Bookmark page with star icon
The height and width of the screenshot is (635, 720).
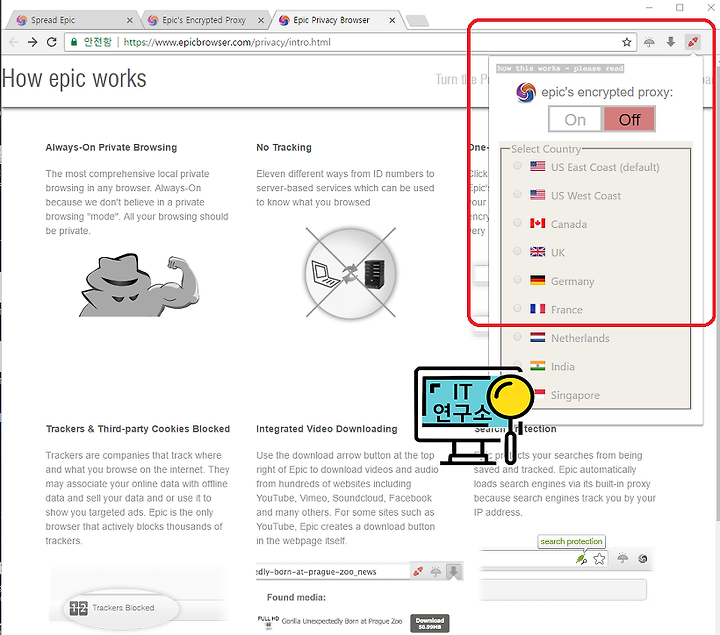click(627, 42)
